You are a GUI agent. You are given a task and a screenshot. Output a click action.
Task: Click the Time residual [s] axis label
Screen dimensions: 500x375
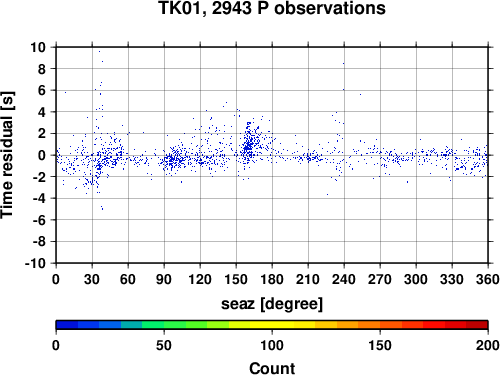click(x=7, y=155)
